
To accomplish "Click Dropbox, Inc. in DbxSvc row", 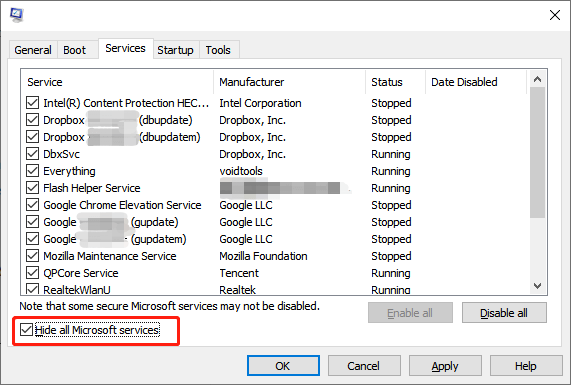I will click(252, 154).
